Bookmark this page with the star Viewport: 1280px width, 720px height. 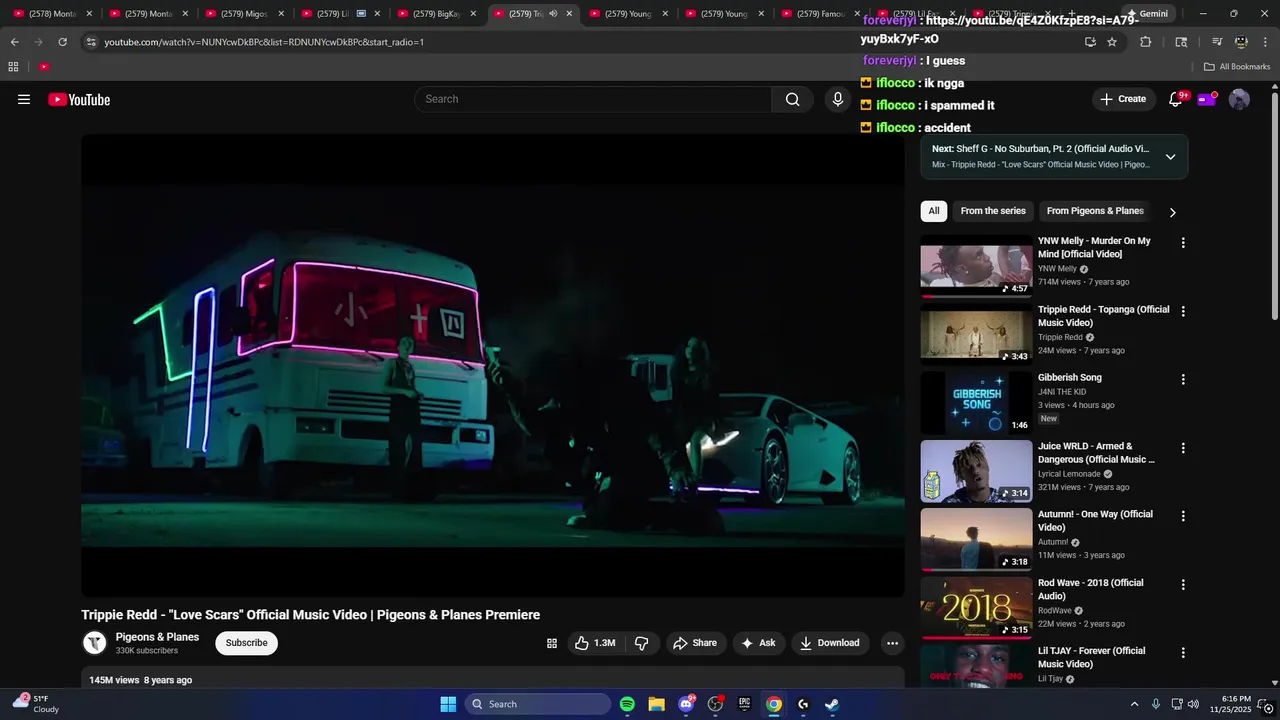(x=1112, y=42)
